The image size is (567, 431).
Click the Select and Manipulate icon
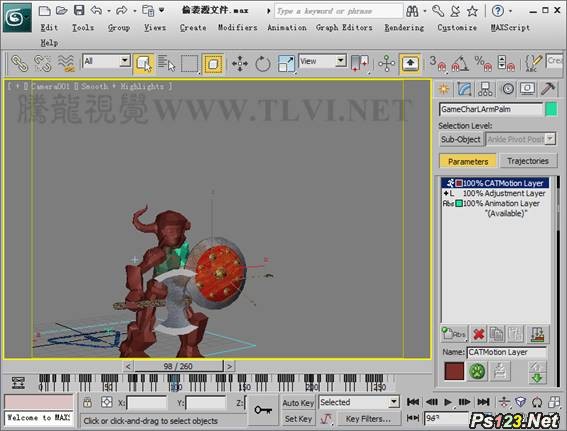387,63
